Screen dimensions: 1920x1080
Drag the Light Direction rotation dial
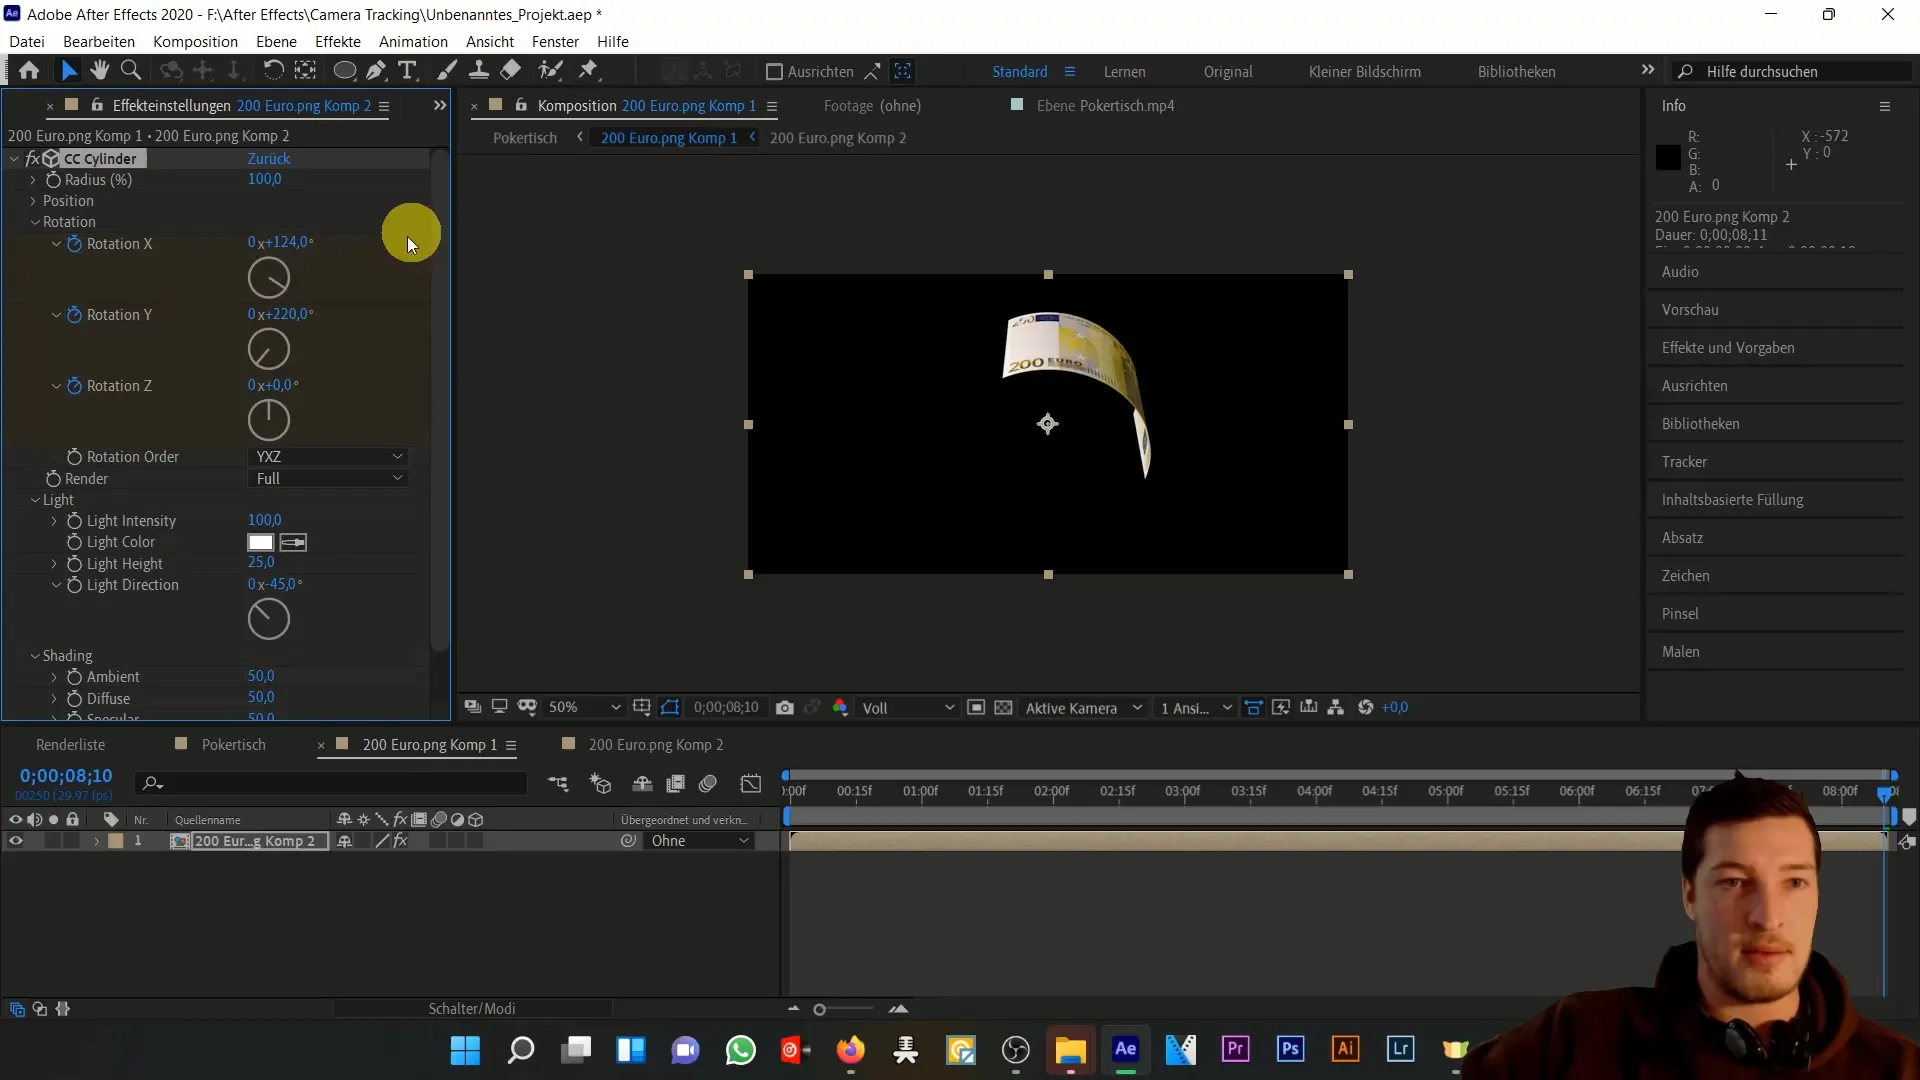coord(268,618)
